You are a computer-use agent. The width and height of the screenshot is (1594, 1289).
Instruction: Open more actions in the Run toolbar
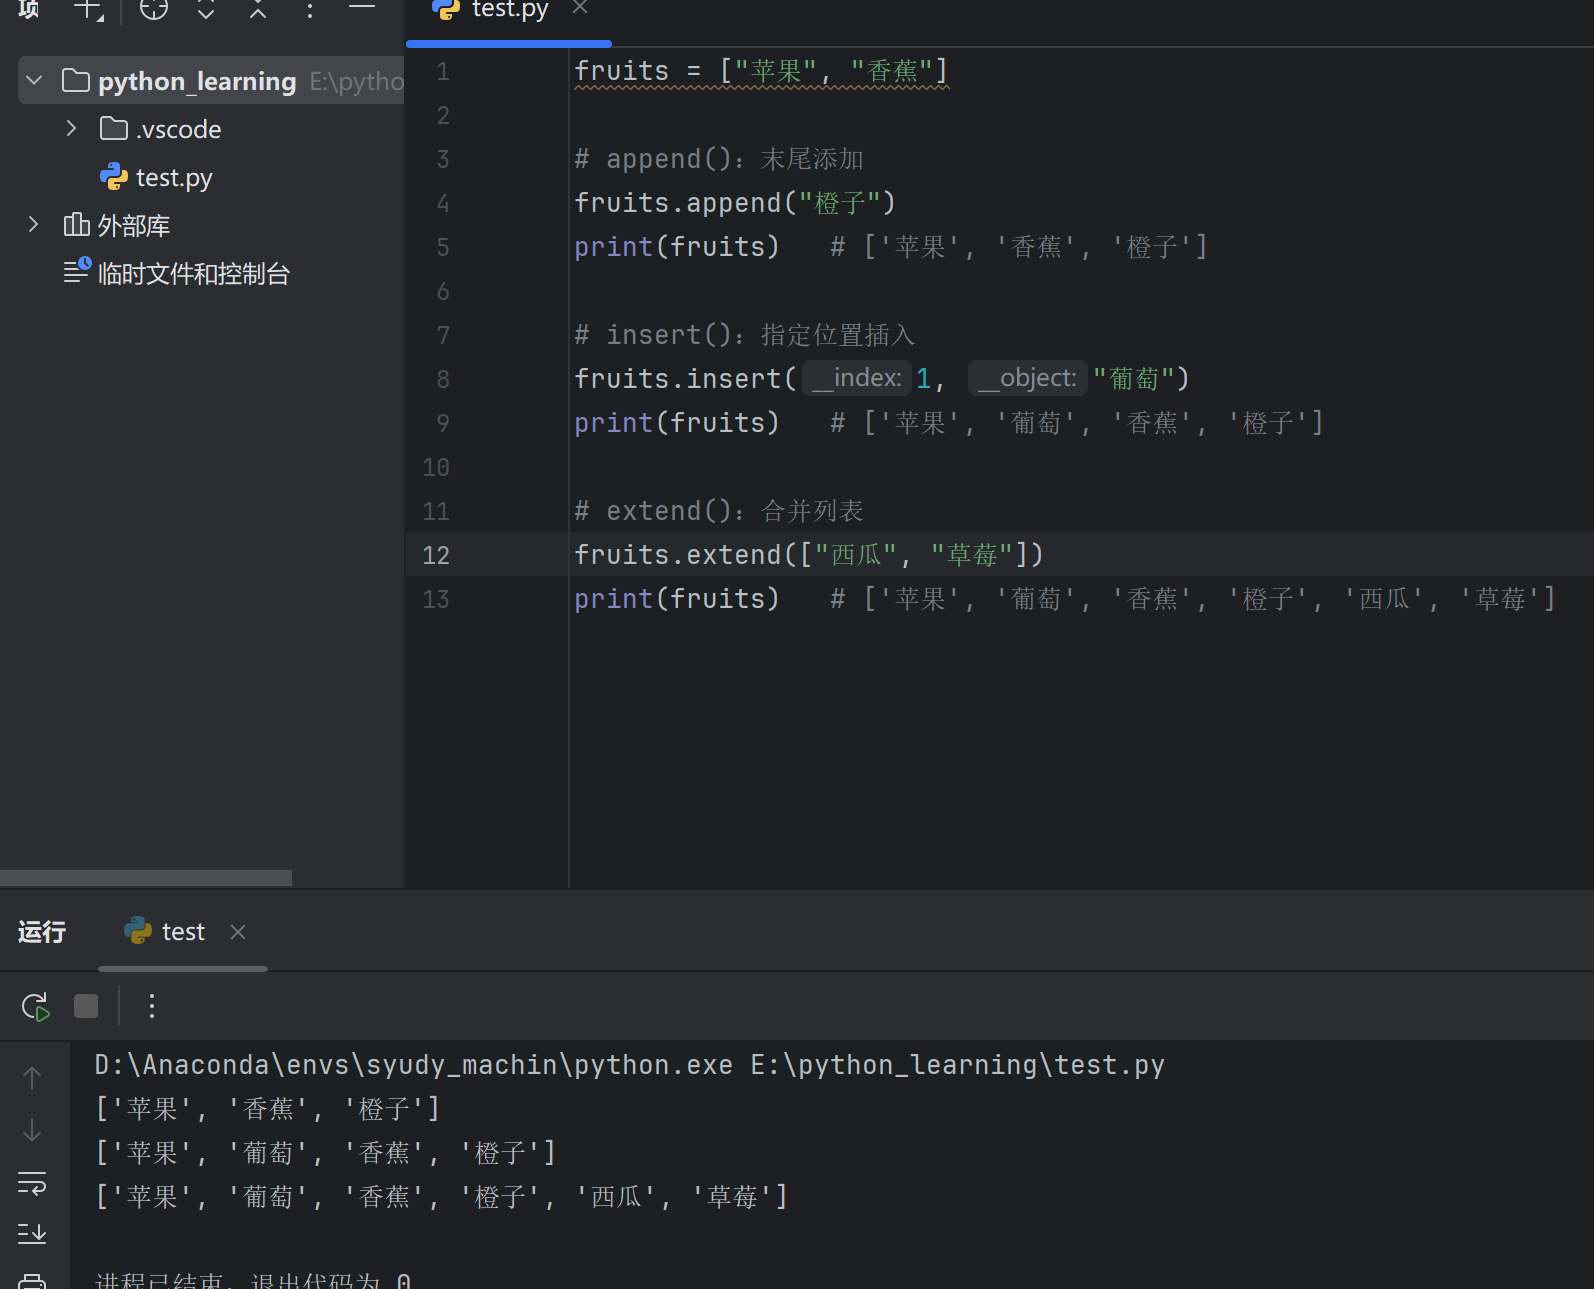click(x=152, y=1006)
